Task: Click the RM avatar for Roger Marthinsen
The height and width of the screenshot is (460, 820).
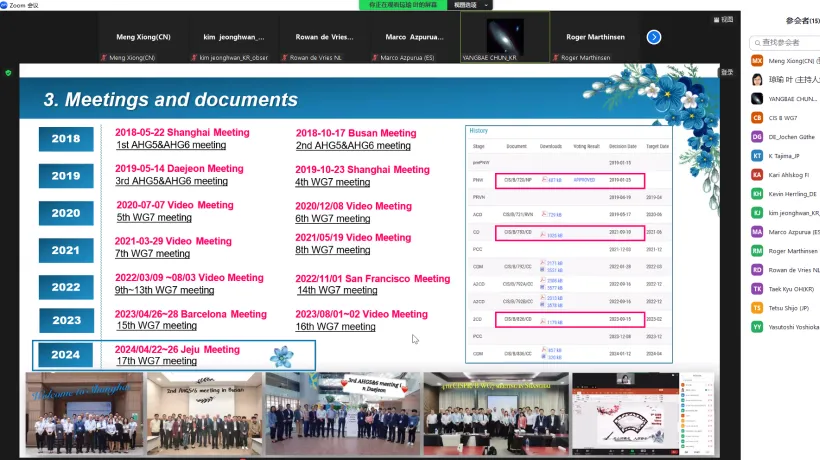Action: (757, 251)
